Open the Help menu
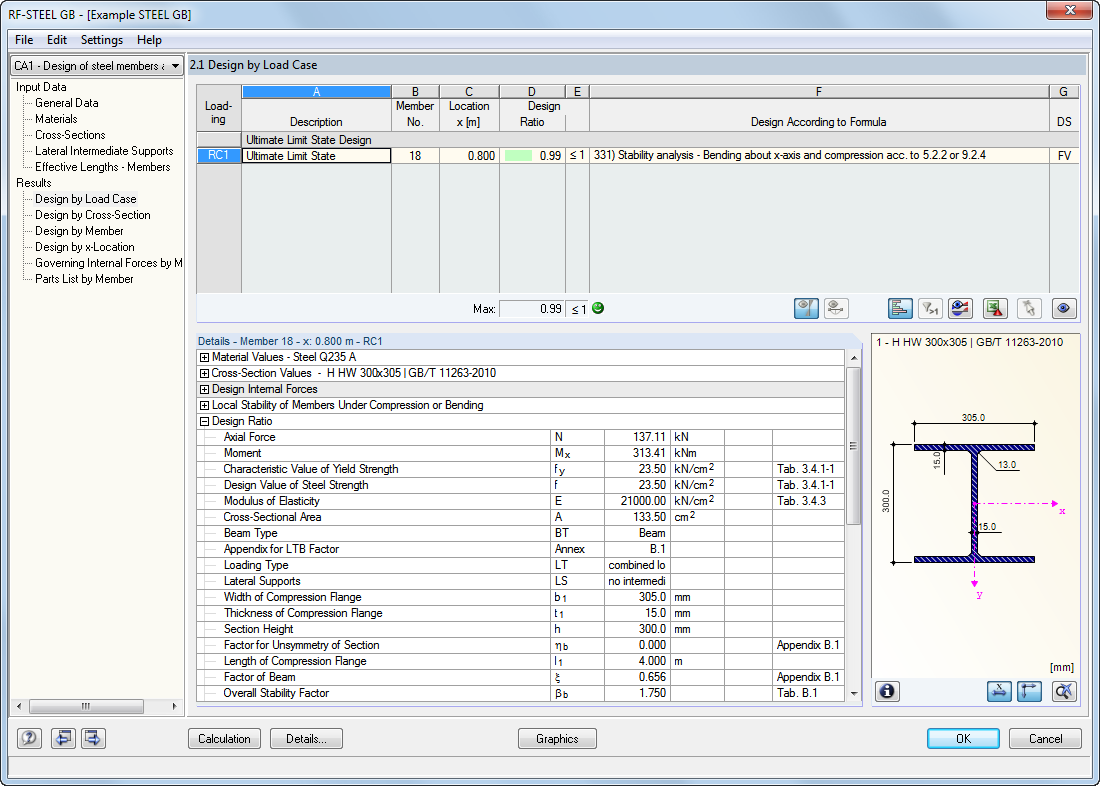The image size is (1100, 786). point(149,40)
